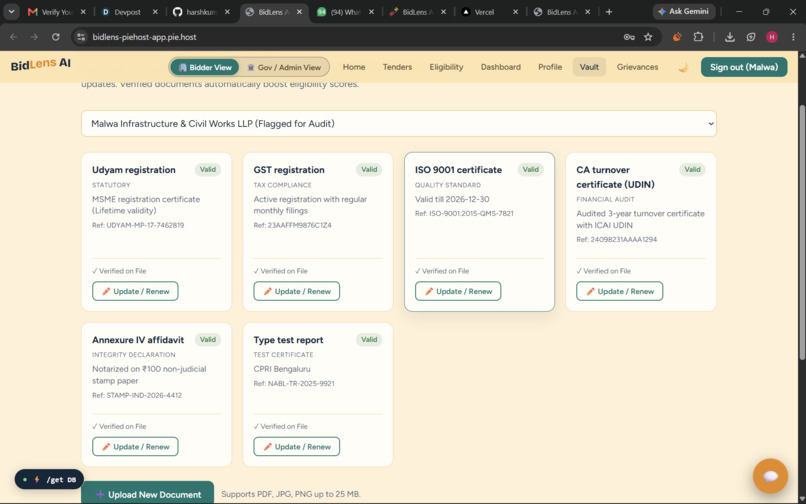Click the browser address bar URL
The width and height of the screenshot is (806, 504).
click(144, 37)
